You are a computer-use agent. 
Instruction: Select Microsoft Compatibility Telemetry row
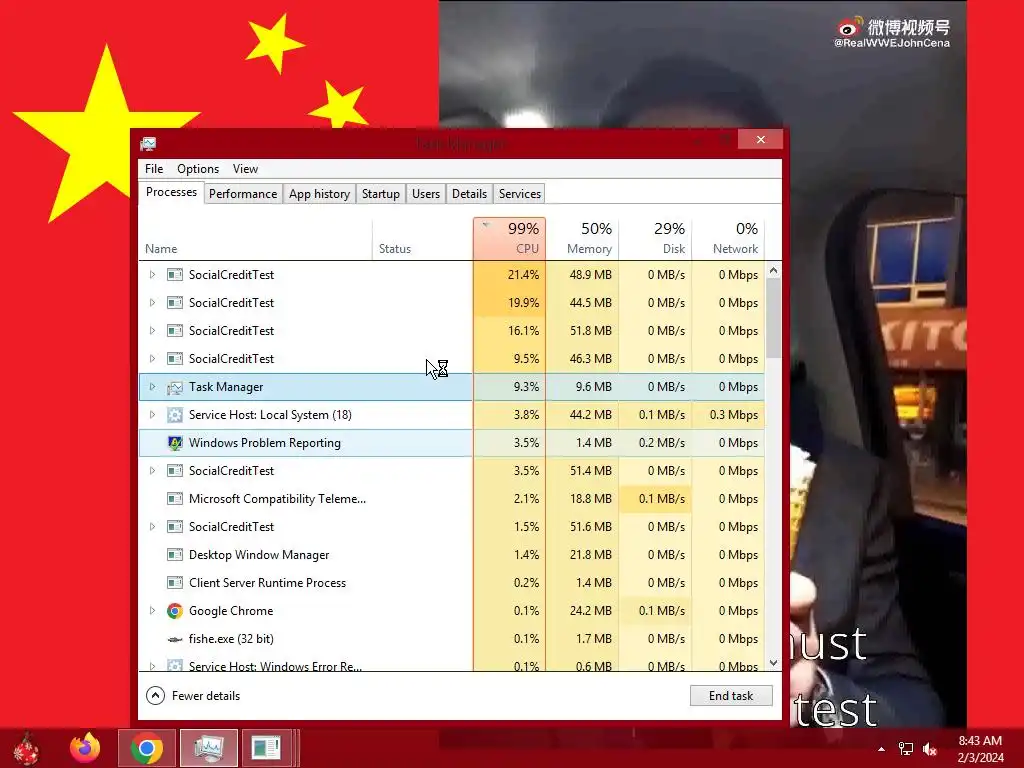click(451, 499)
